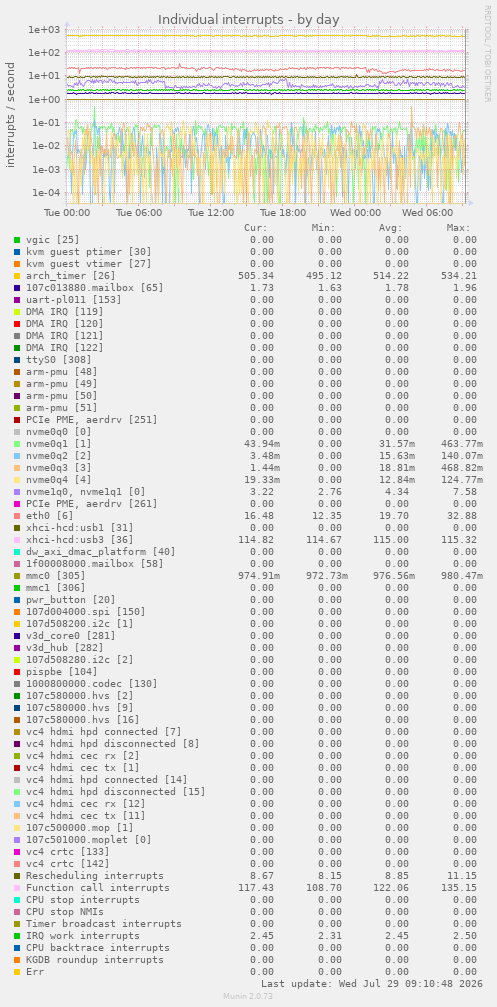
Task: Click the xhci-hcd:usb3 [36] pink legend swatch
Action: 17,539
